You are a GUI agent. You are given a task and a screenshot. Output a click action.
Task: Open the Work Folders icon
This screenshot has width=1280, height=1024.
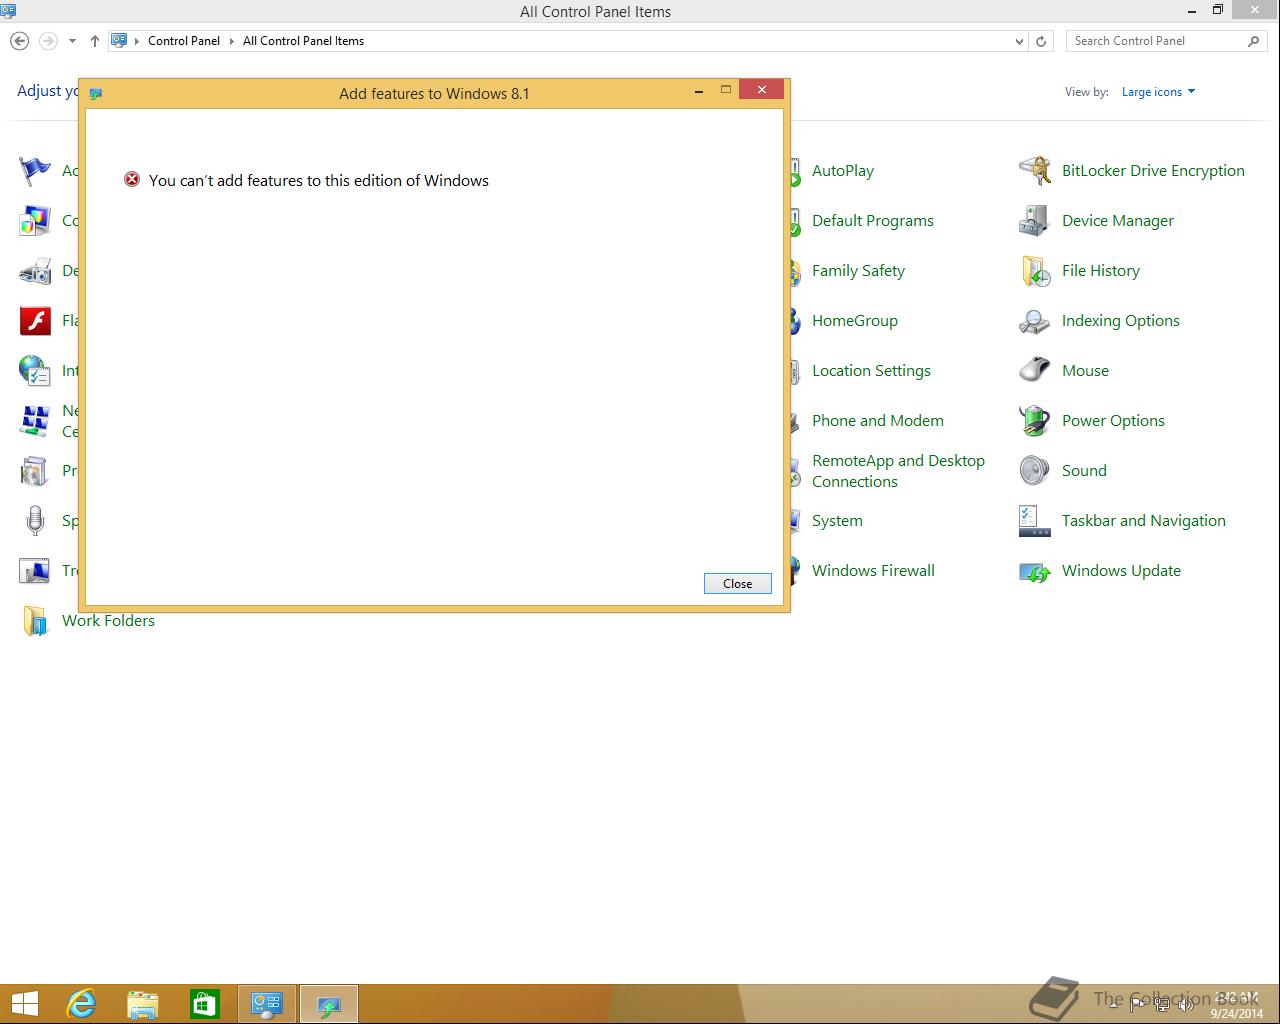tap(35, 621)
